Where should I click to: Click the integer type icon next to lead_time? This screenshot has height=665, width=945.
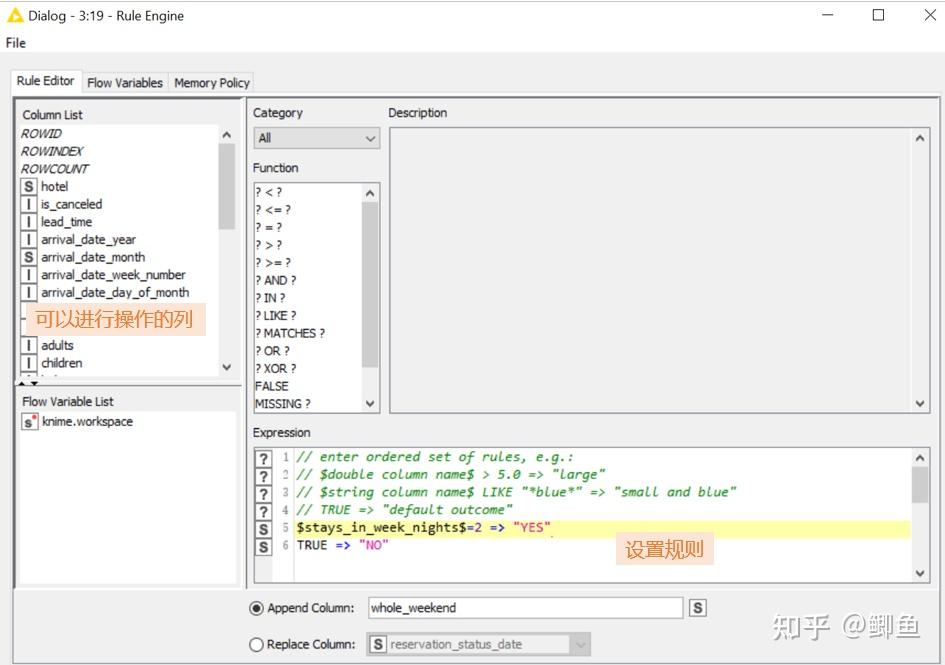pyautogui.click(x=28, y=222)
